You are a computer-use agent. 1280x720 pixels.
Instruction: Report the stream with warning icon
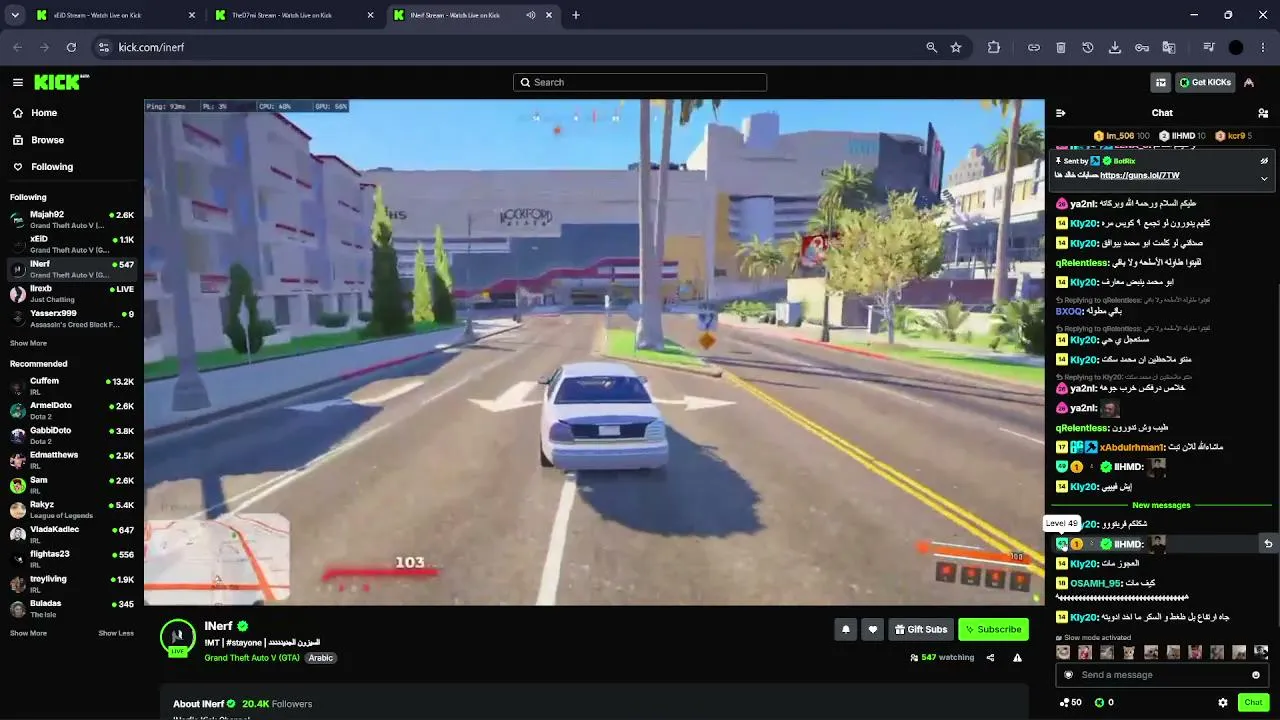tap(1017, 657)
